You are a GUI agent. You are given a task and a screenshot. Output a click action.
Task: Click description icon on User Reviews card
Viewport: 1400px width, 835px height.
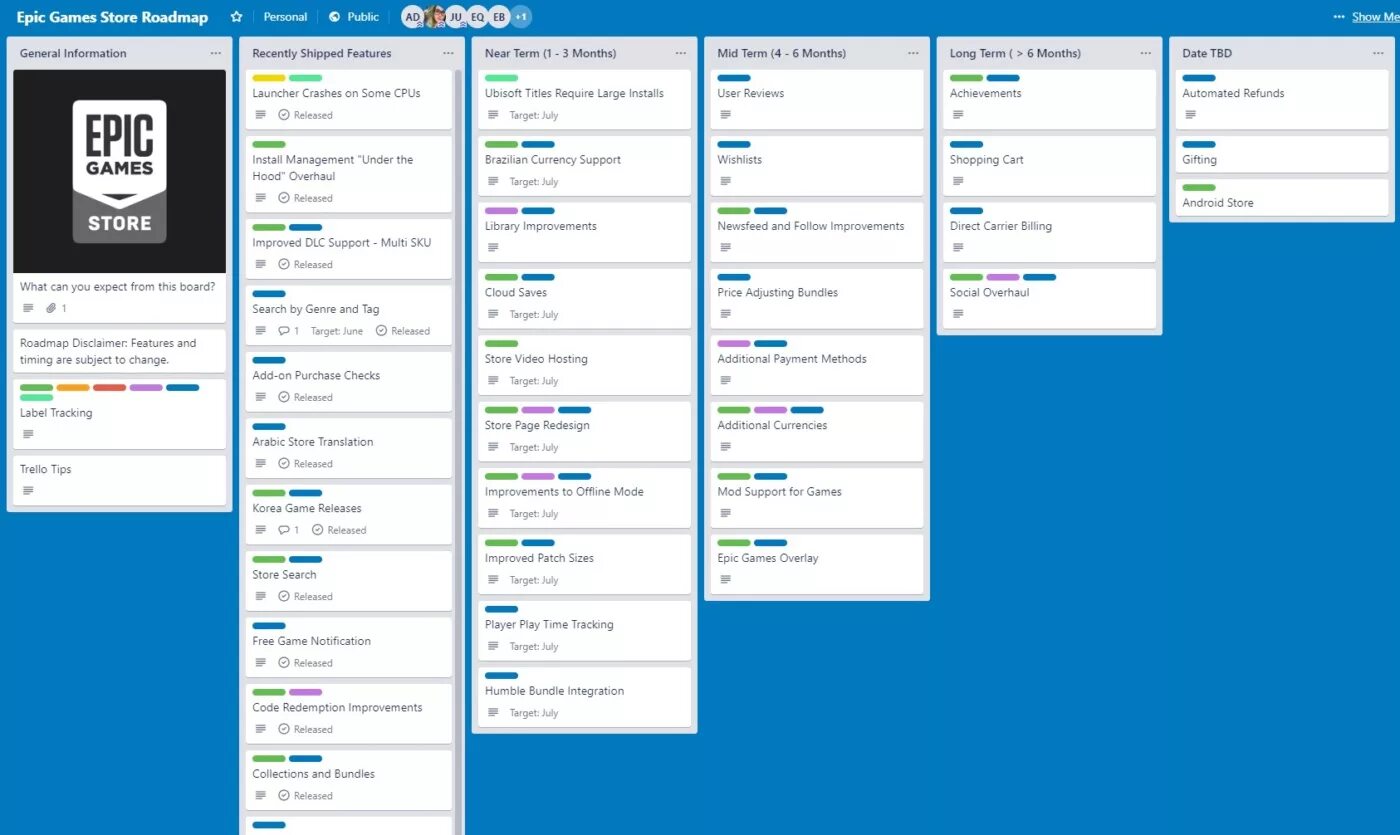click(725, 115)
